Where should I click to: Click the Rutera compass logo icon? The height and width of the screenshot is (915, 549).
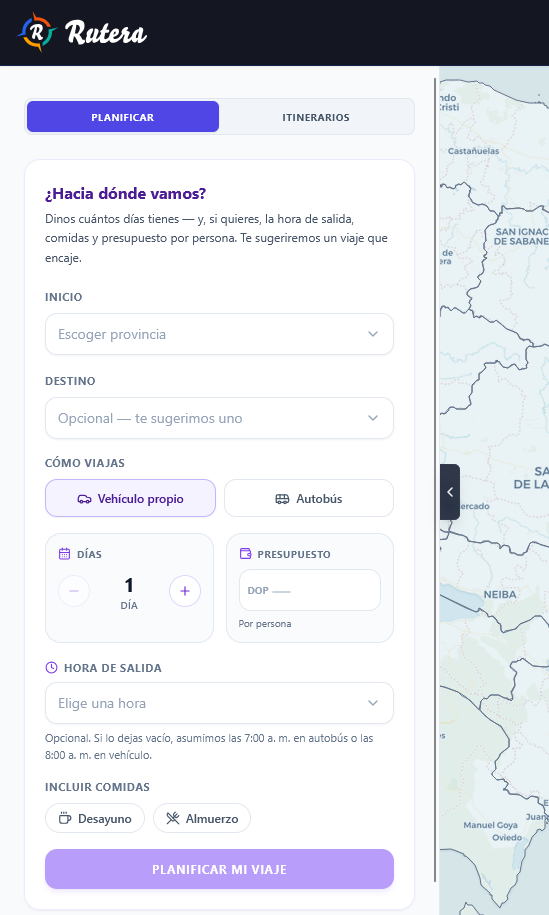(x=37, y=32)
